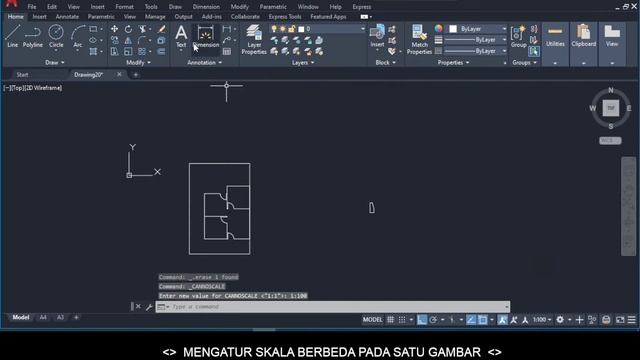Click the Group tool
This screenshot has height=360, width=640.
(x=518, y=37)
